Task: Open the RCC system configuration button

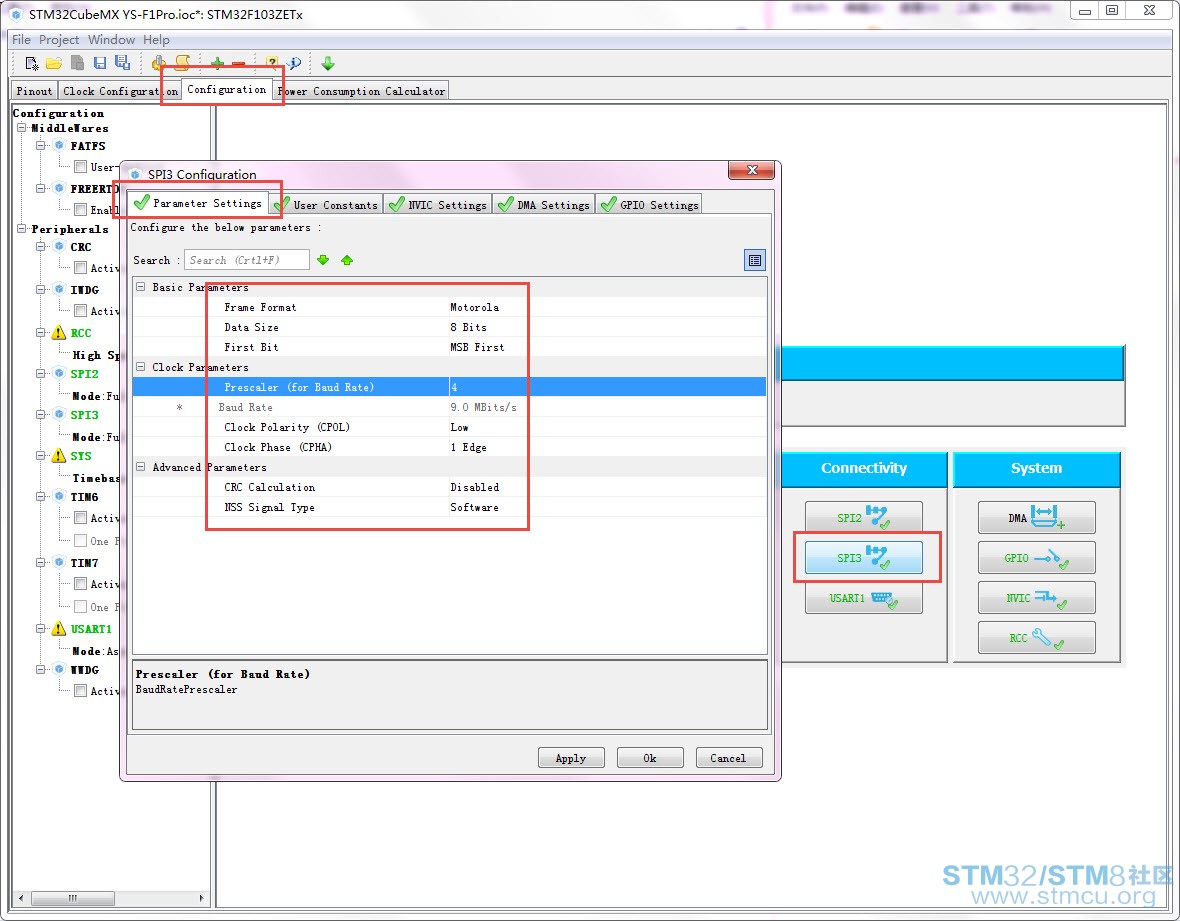Action: click(1036, 638)
